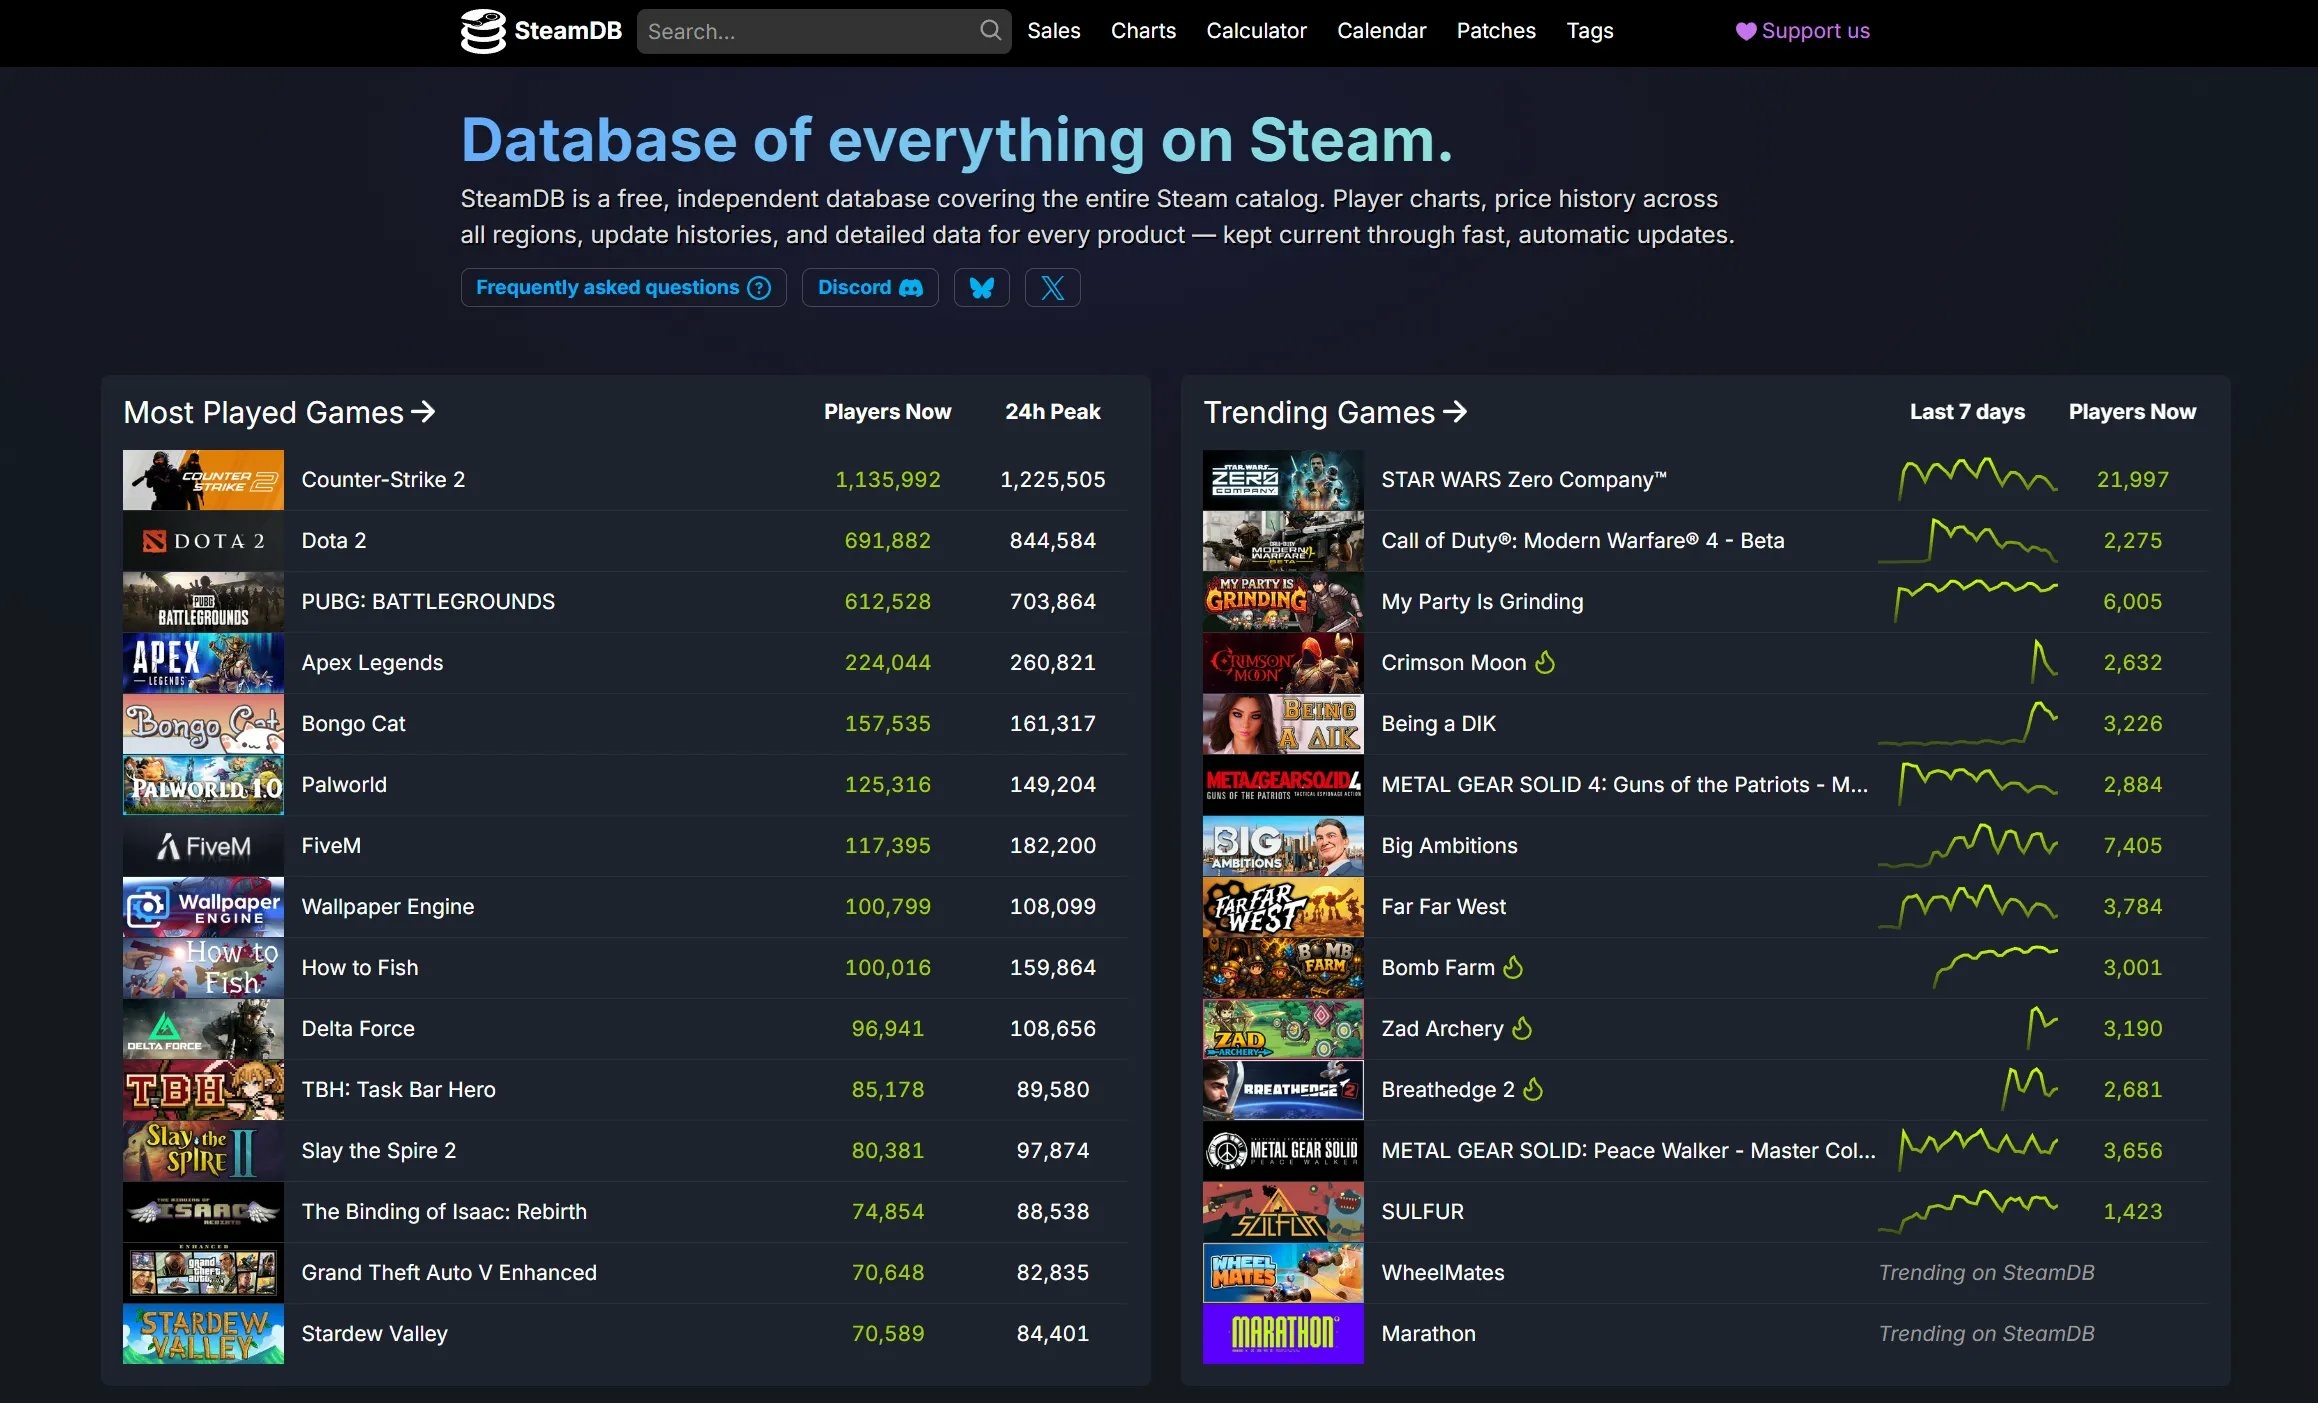Click the Support us link
Viewport: 2318px width, 1403px height.
tap(1802, 31)
